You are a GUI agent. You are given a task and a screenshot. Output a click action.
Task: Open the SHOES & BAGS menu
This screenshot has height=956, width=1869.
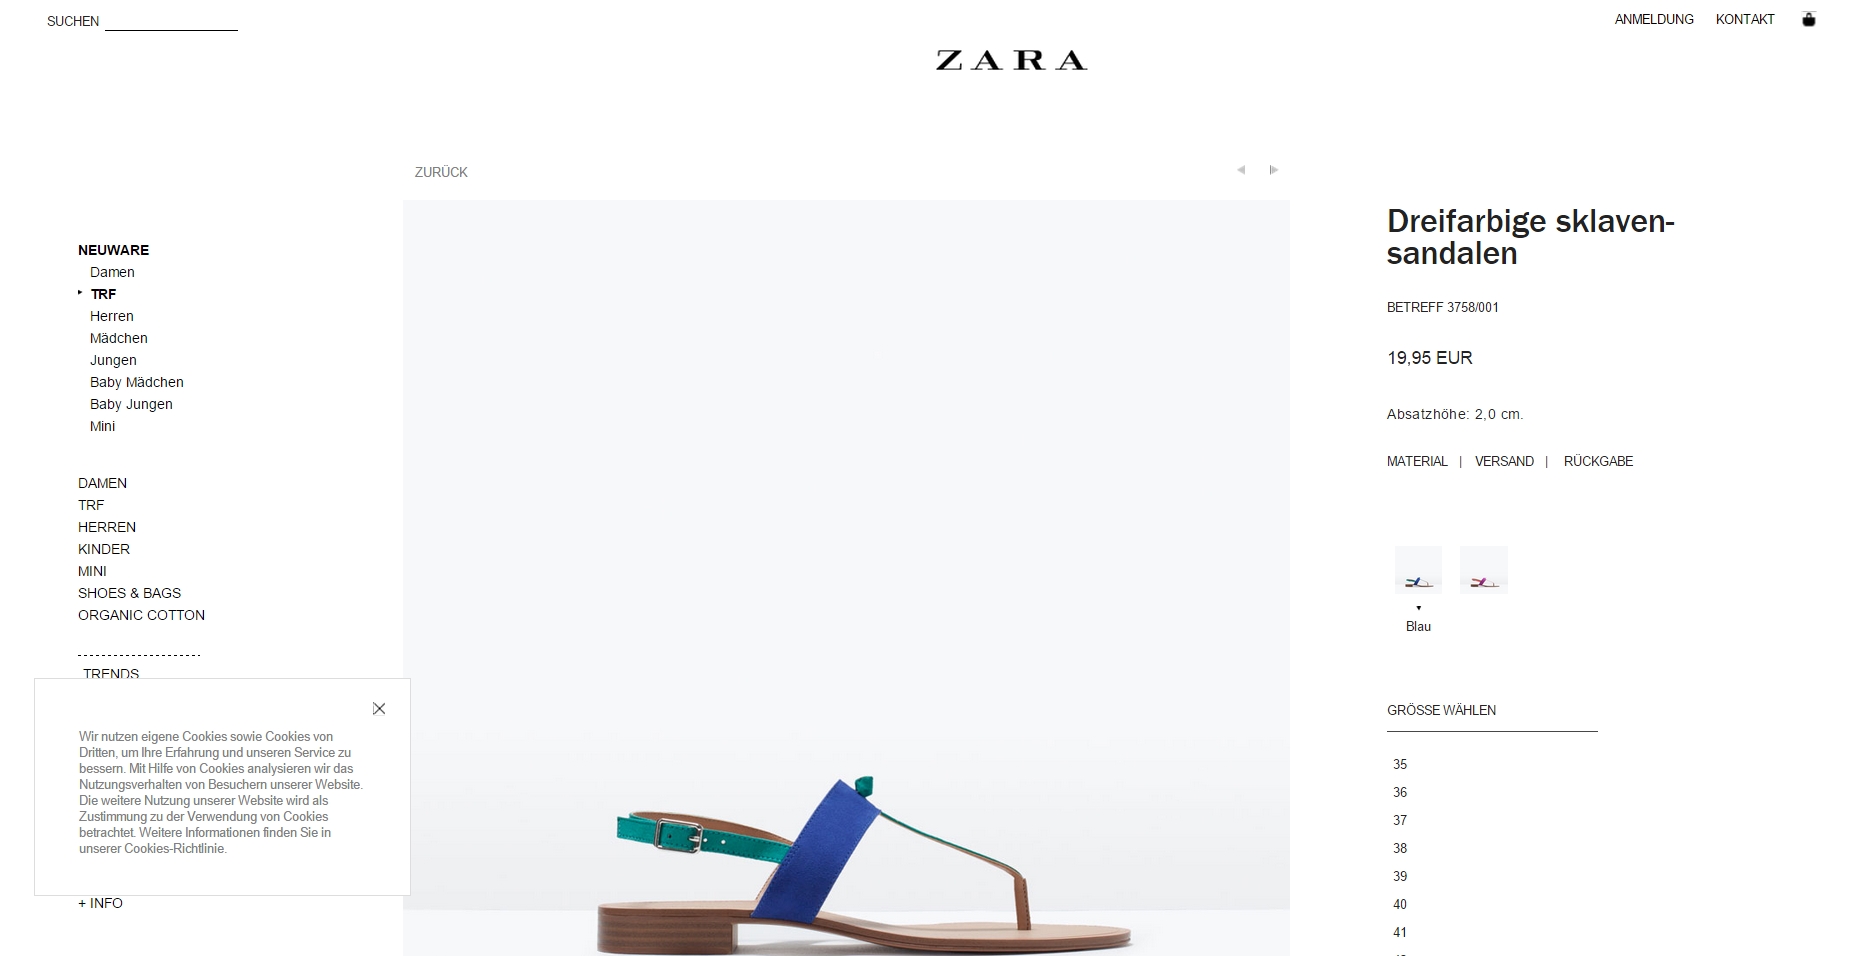coord(130,593)
